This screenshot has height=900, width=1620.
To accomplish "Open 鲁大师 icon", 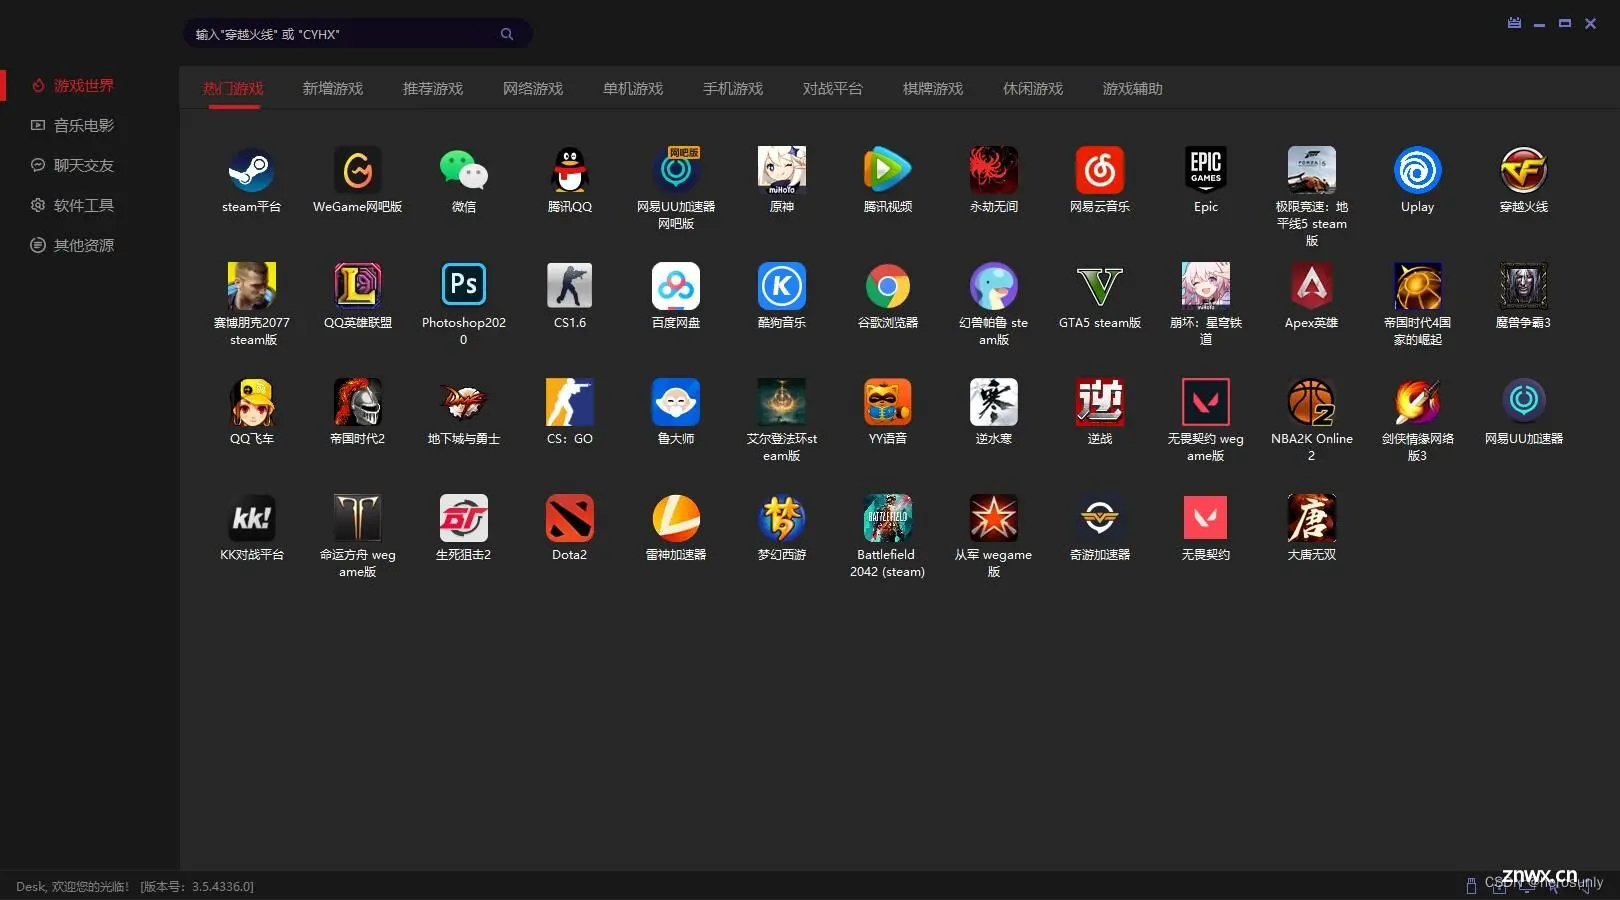I will tap(676, 403).
